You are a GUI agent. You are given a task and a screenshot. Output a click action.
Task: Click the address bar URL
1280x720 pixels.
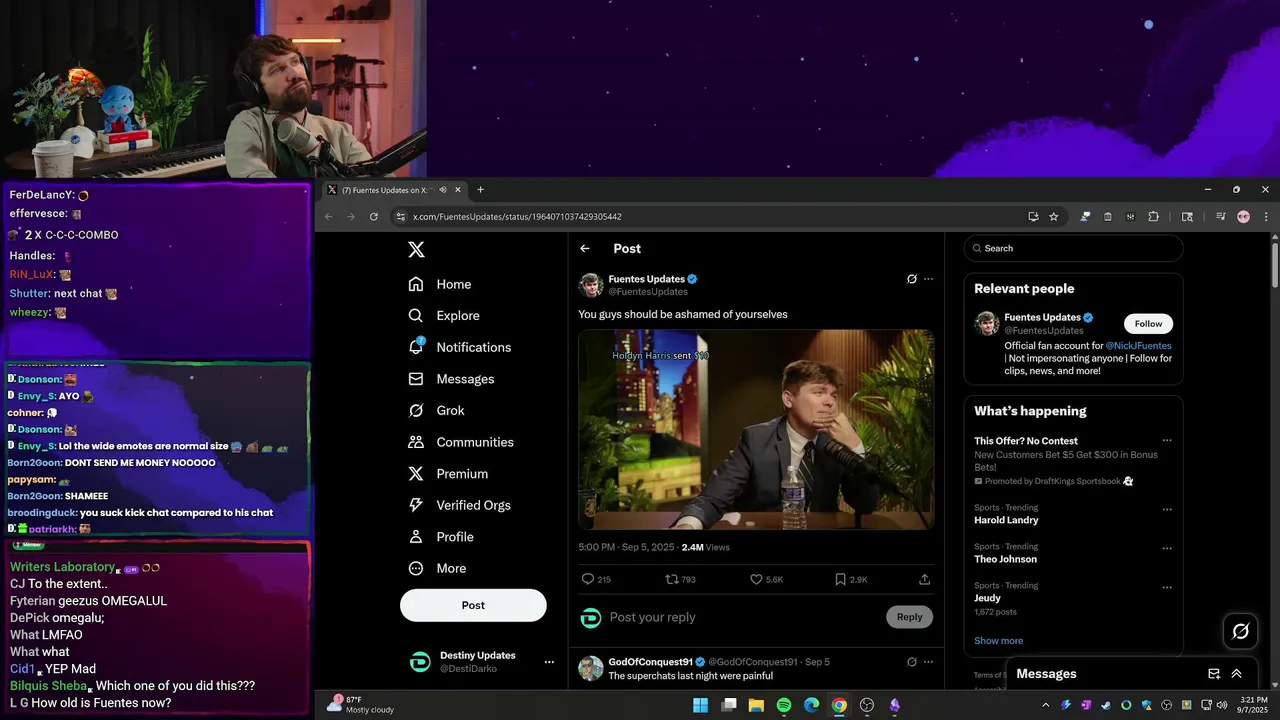click(517, 217)
